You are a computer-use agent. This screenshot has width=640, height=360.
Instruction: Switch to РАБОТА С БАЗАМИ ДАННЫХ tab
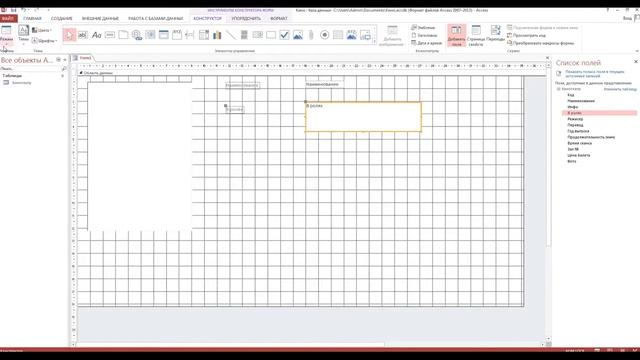click(x=156, y=18)
